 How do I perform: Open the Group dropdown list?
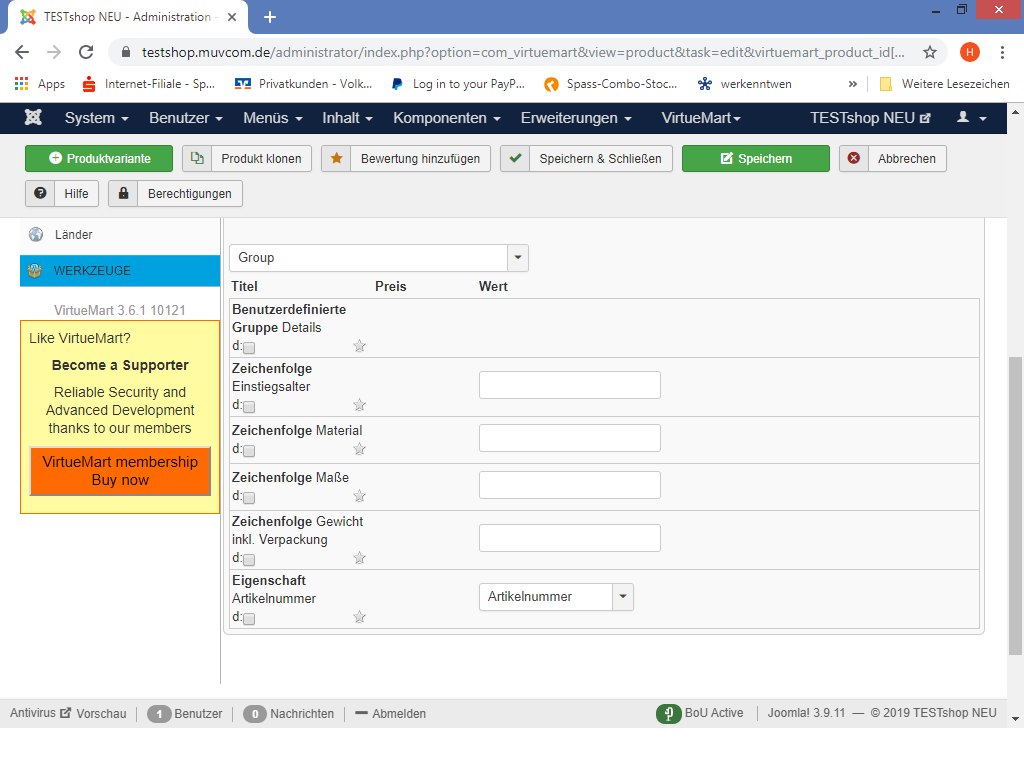(378, 258)
